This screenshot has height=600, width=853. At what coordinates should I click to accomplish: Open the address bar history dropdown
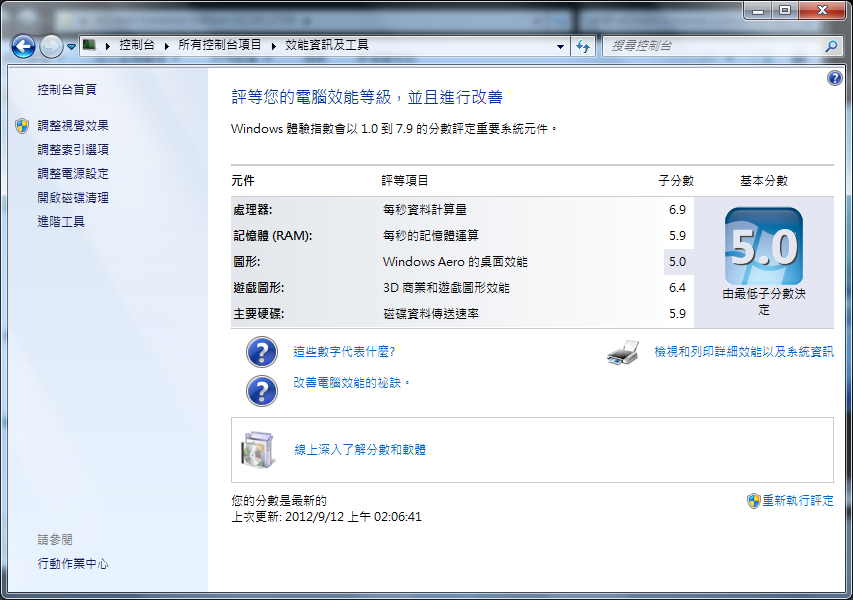pyautogui.click(x=560, y=47)
